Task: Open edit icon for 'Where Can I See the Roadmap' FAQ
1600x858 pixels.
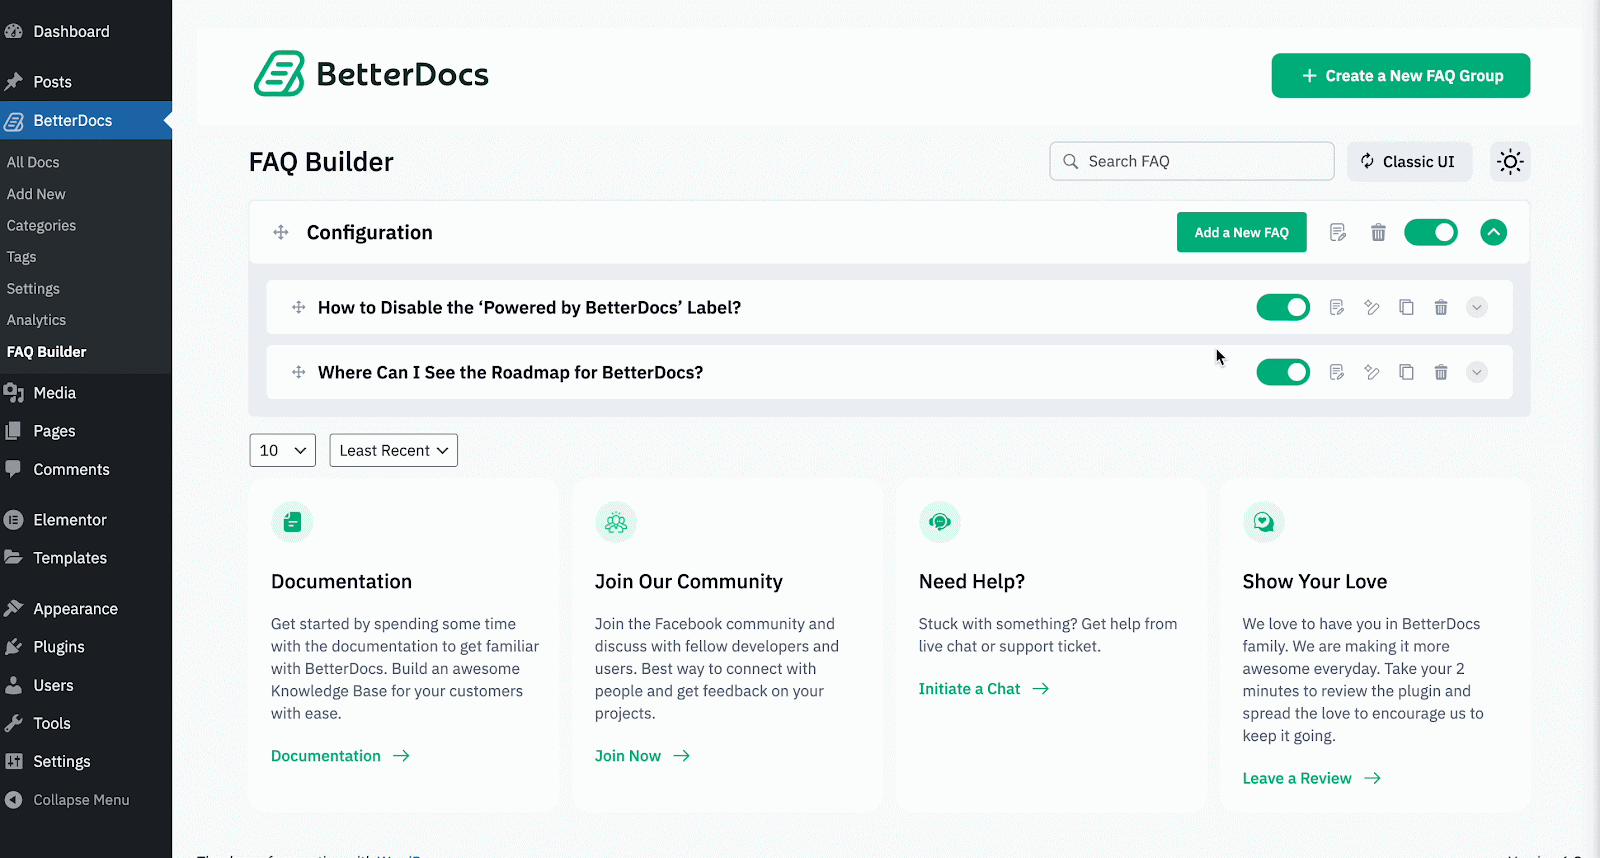Action: coord(1337,372)
